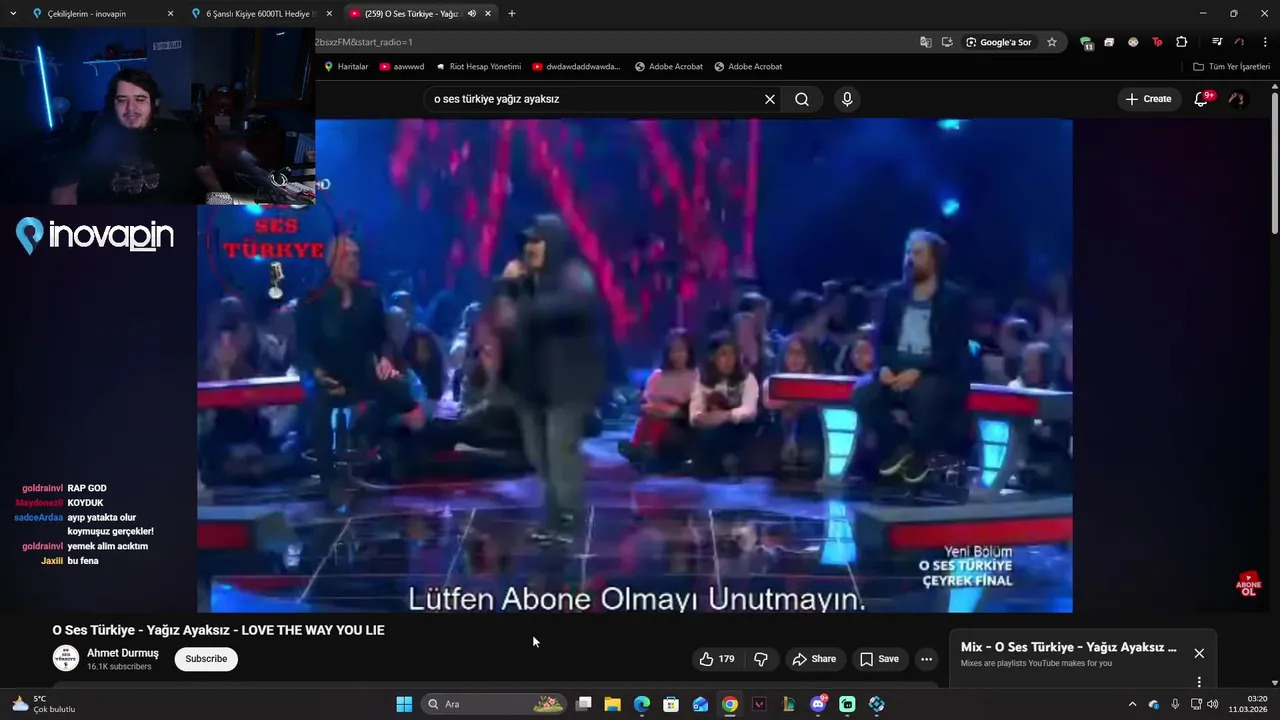
Task: Open a new browser tab with plus
Action: click(512, 13)
